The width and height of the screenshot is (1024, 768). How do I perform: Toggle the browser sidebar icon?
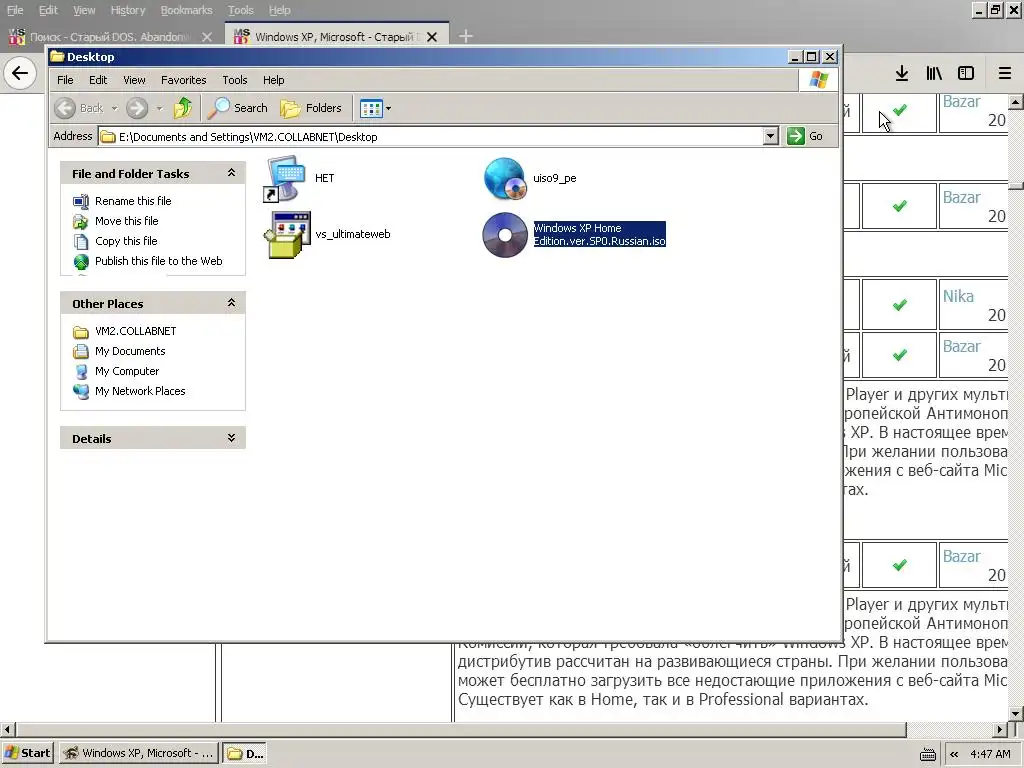click(x=966, y=73)
